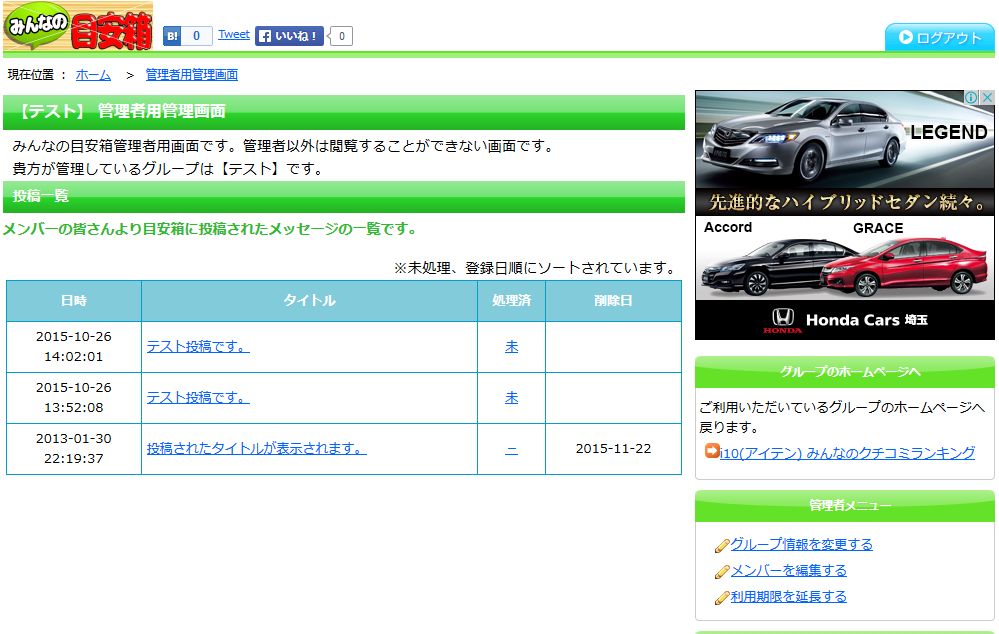Click pencil icon next to メンバーを編集する

[722, 572]
